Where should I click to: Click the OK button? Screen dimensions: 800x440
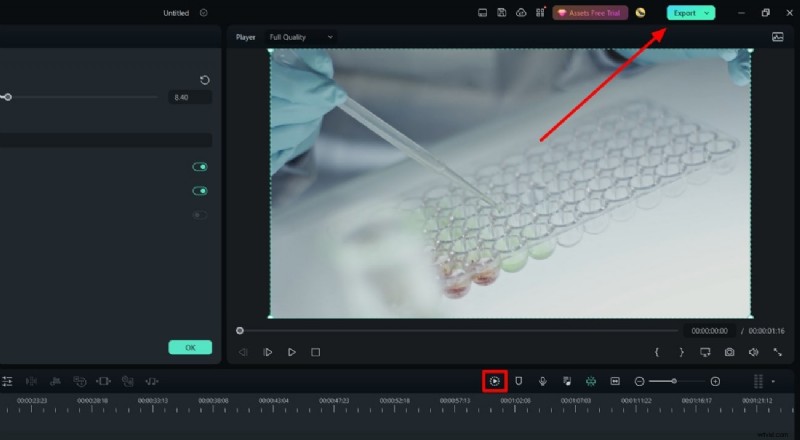(190, 348)
